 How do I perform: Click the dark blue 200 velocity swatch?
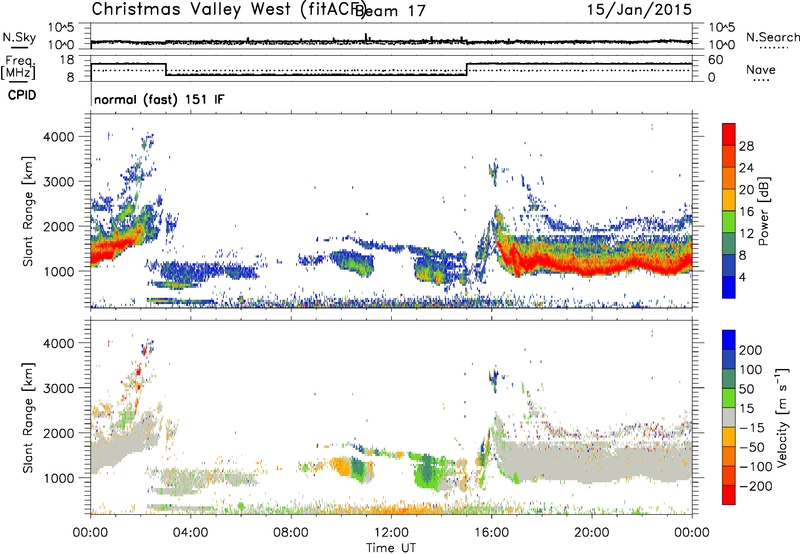pyautogui.click(x=729, y=339)
